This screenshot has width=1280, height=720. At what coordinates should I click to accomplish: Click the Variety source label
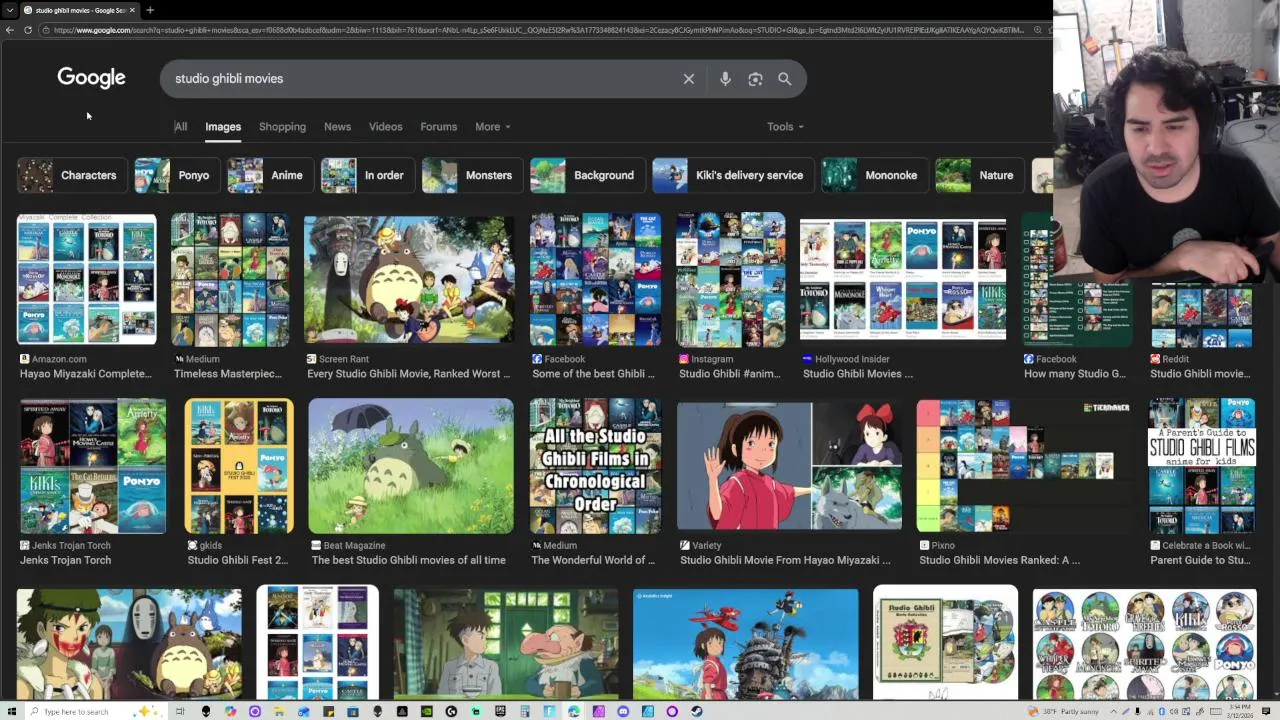[x=707, y=546]
